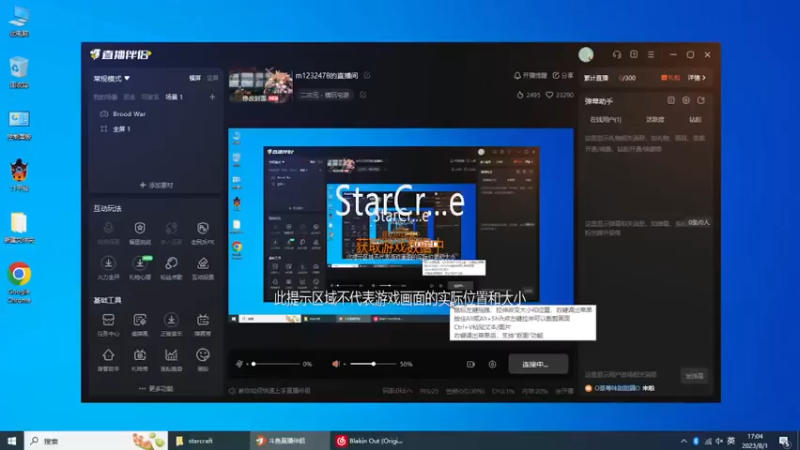Edit the 二次元 category tag pencil
This screenshot has height=450, width=800.
coord(363,95)
